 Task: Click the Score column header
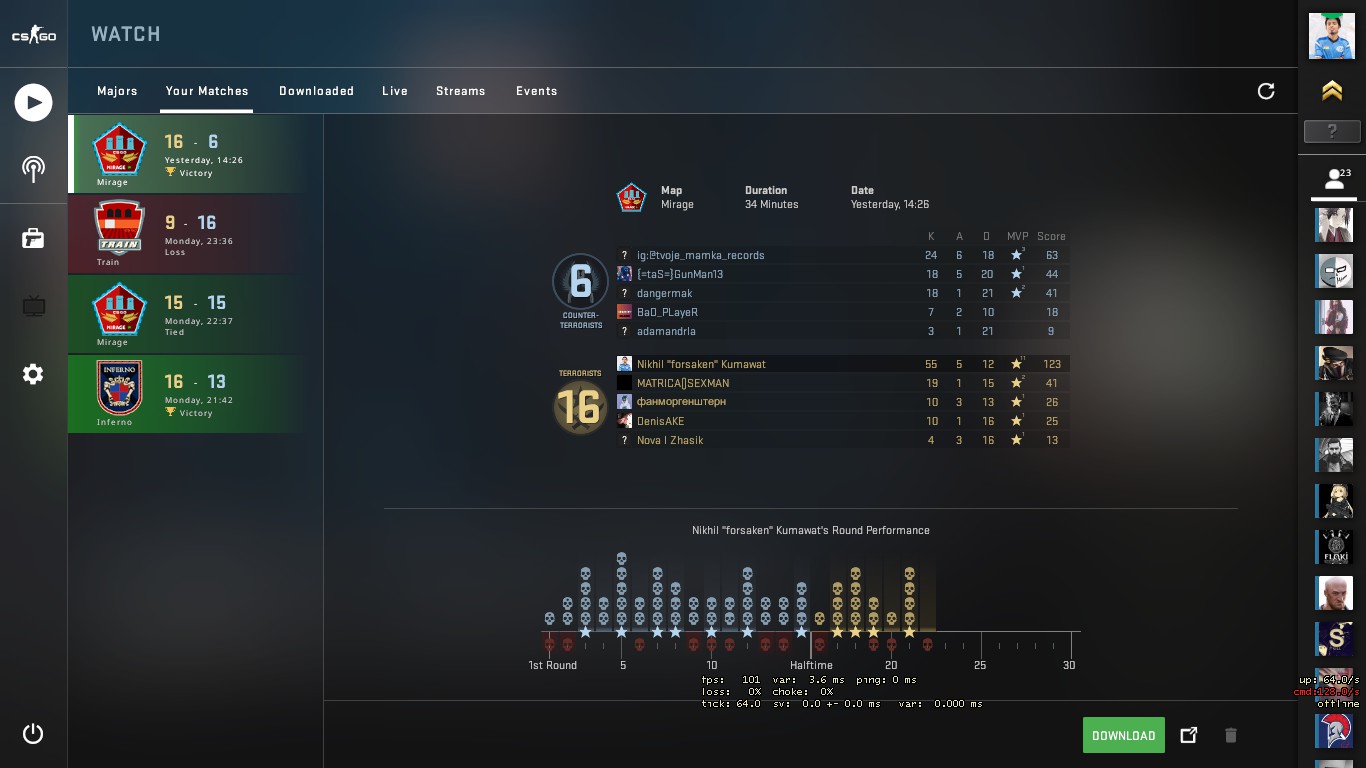coord(1051,237)
